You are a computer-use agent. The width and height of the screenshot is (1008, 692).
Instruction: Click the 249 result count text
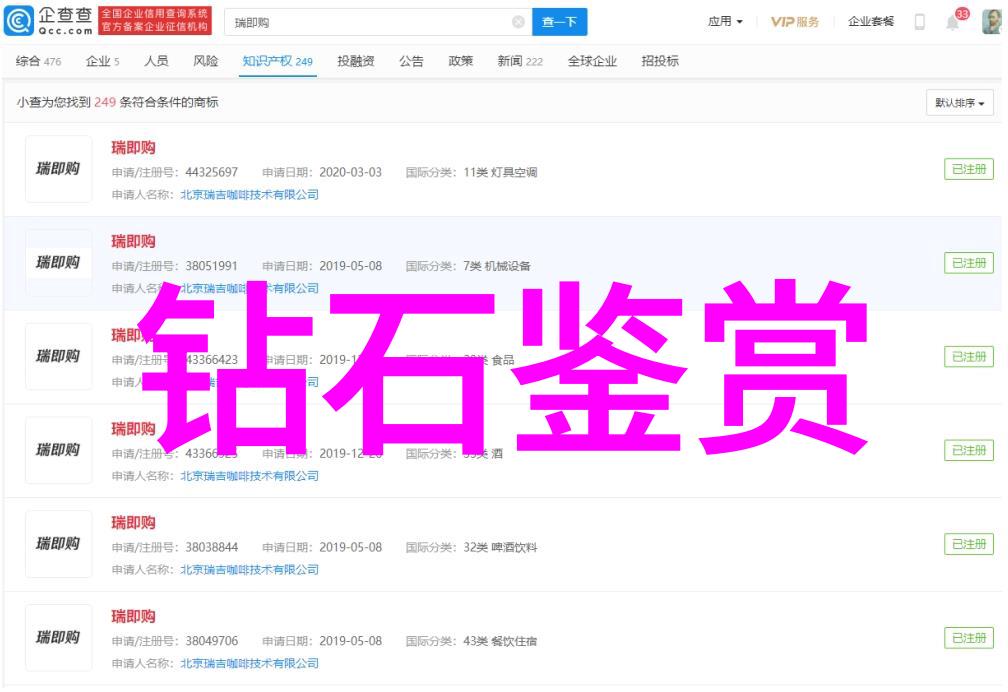[x=105, y=102]
